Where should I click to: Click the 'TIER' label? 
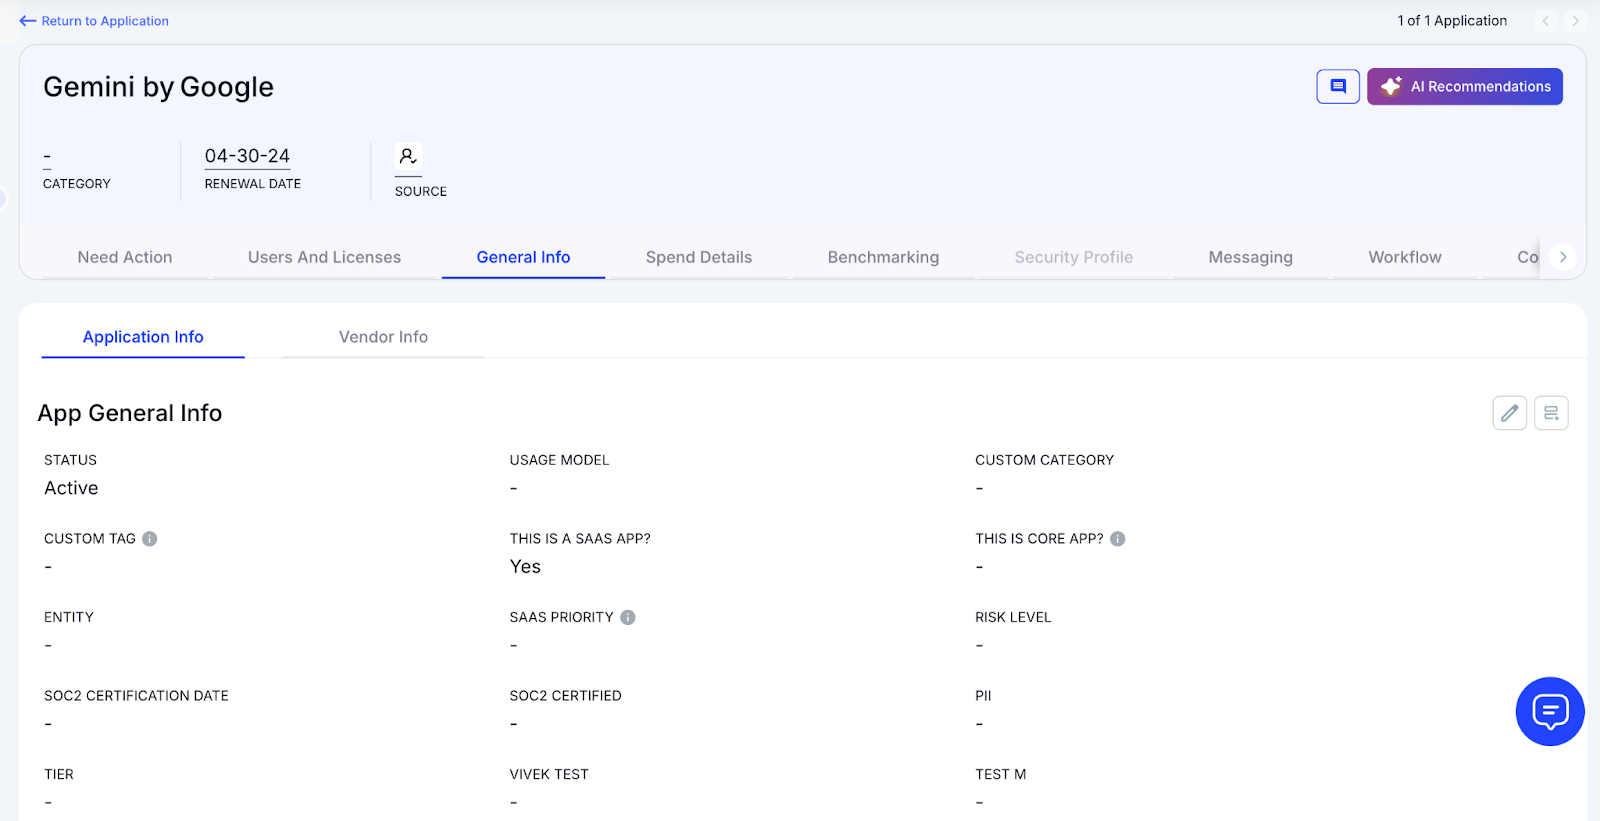pos(59,775)
